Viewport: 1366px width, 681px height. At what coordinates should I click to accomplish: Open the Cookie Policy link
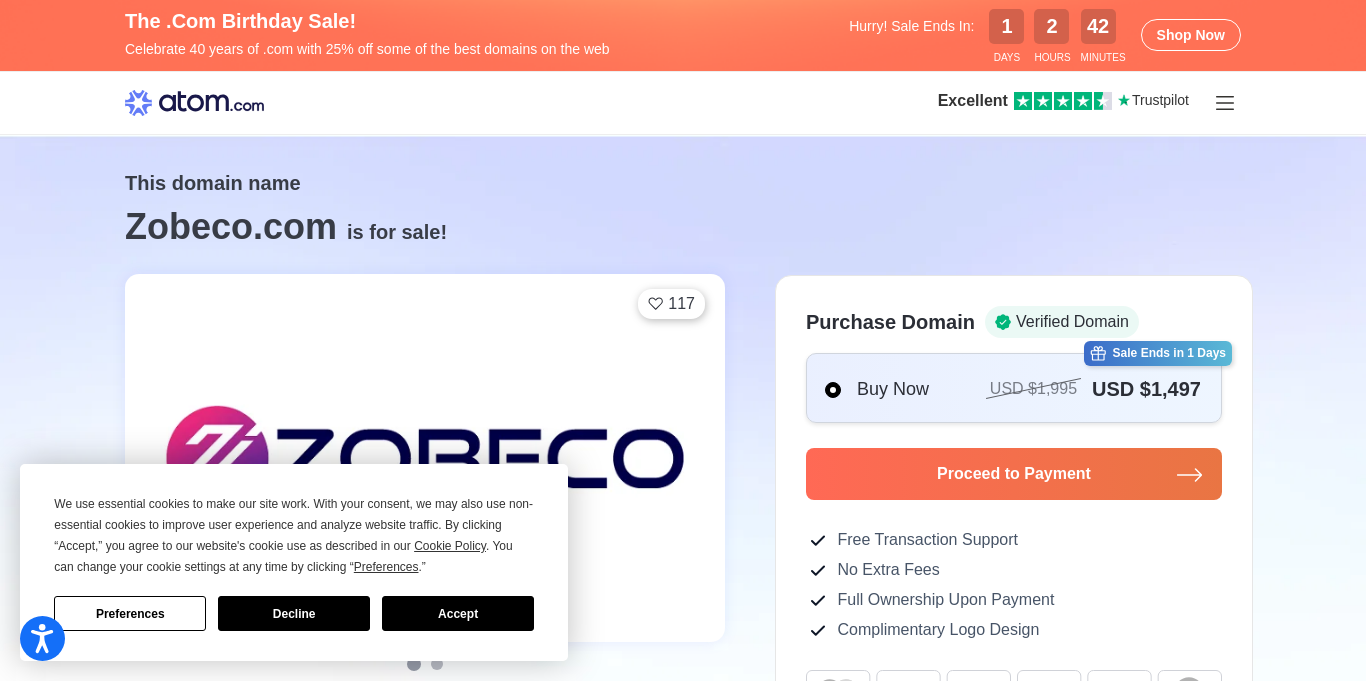click(449, 546)
